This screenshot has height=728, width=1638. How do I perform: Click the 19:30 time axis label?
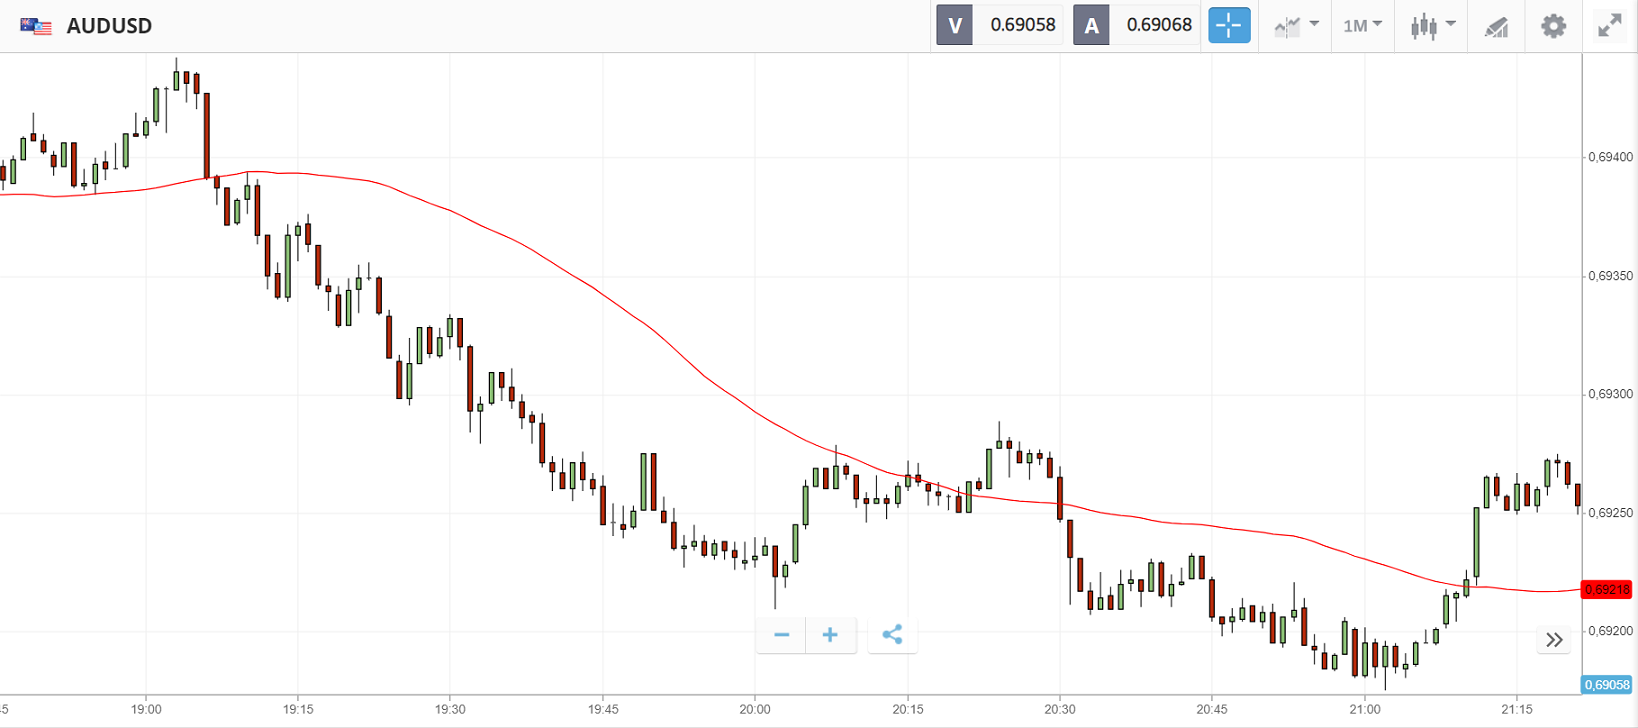450,710
